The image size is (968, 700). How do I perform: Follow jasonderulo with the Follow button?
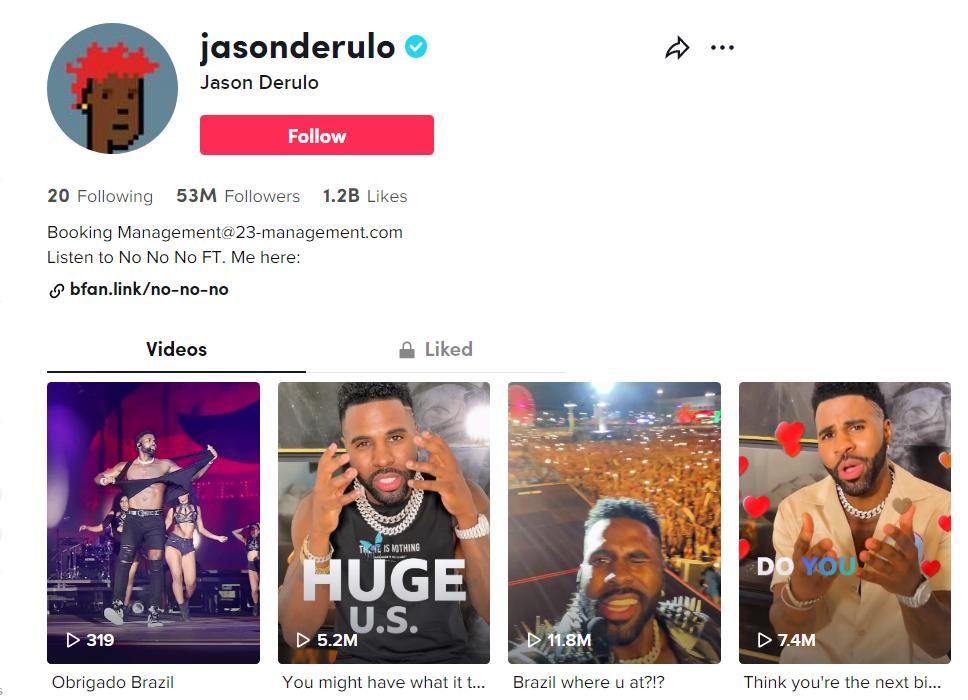click(317, 135)
